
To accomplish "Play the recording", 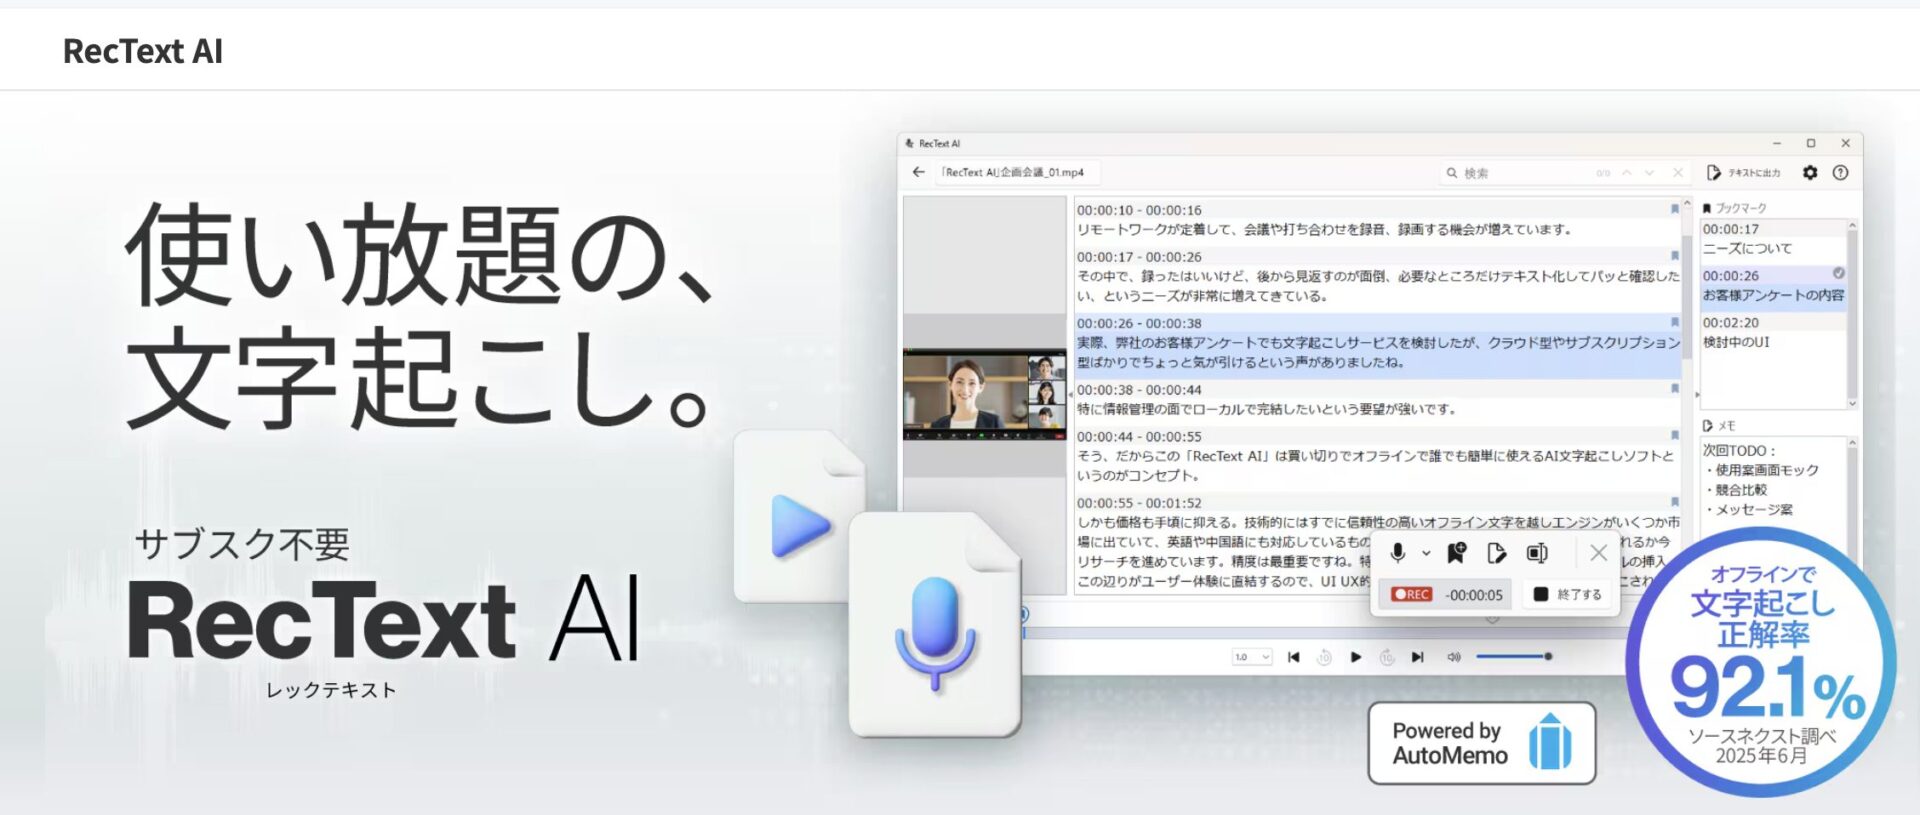I will 1355,657.
